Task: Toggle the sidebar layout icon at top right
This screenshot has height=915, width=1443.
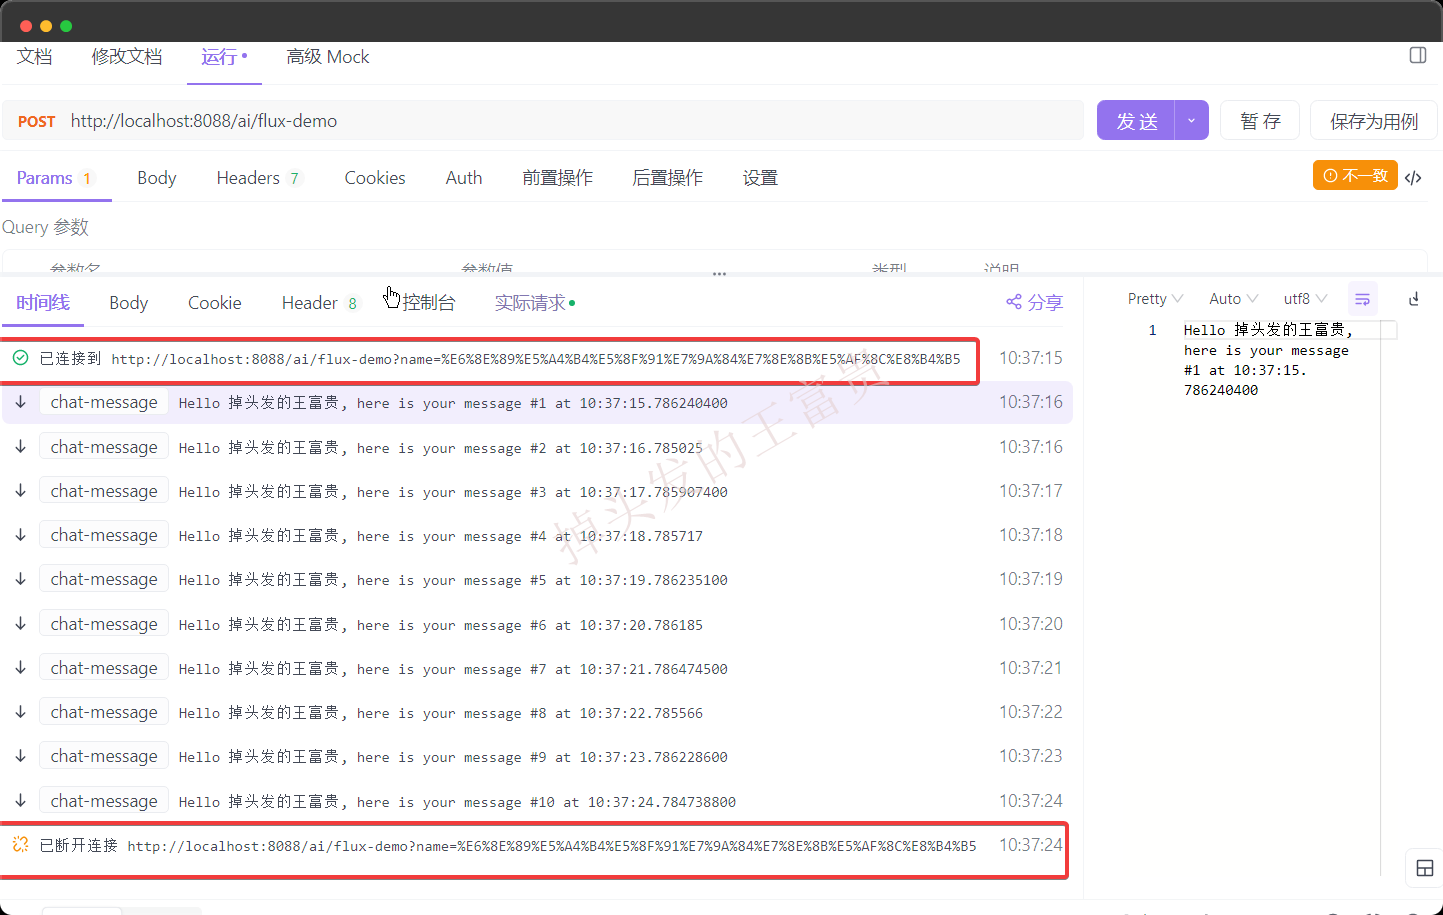Action: 1417,55
